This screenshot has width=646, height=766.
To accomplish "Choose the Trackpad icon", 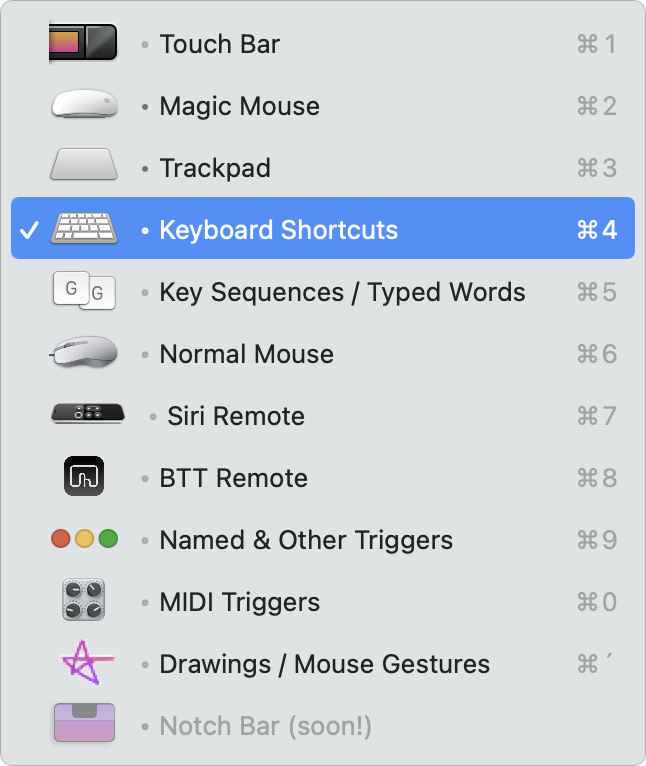I will pyautogui.click(x=84, y=165).
